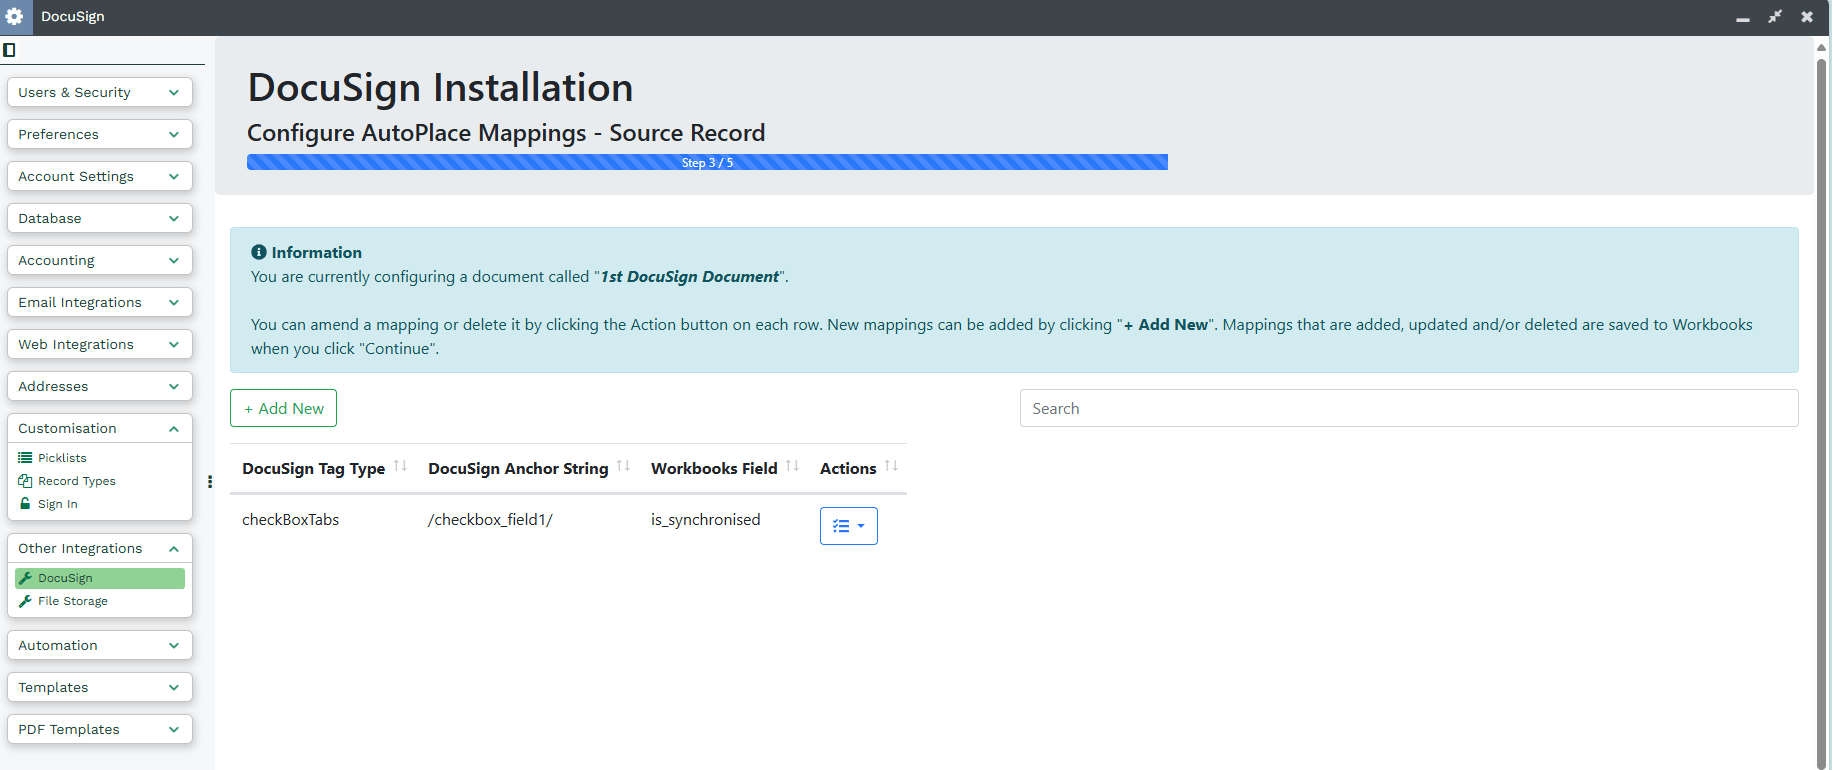
Task: Click the Information icon in the notice
Action: 259,252
